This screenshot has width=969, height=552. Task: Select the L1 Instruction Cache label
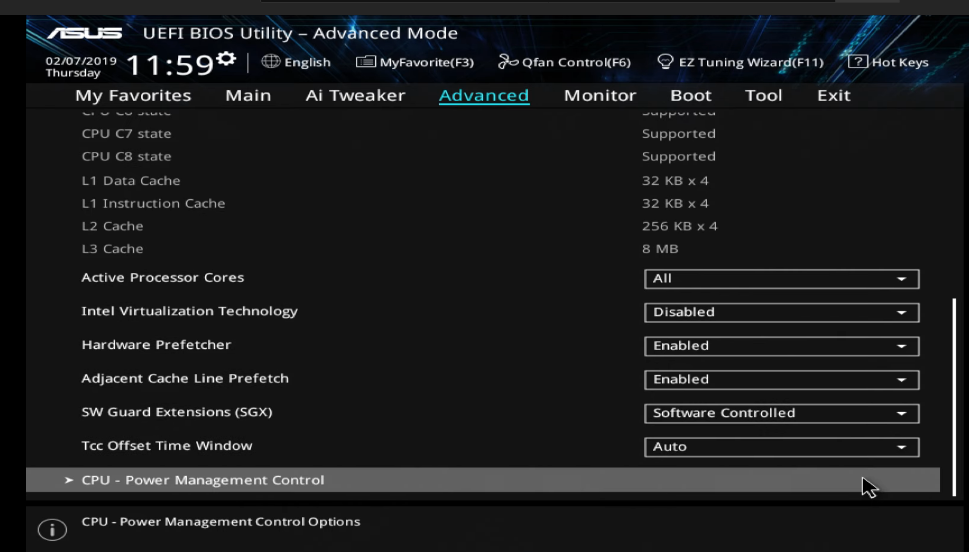point(153,203)
